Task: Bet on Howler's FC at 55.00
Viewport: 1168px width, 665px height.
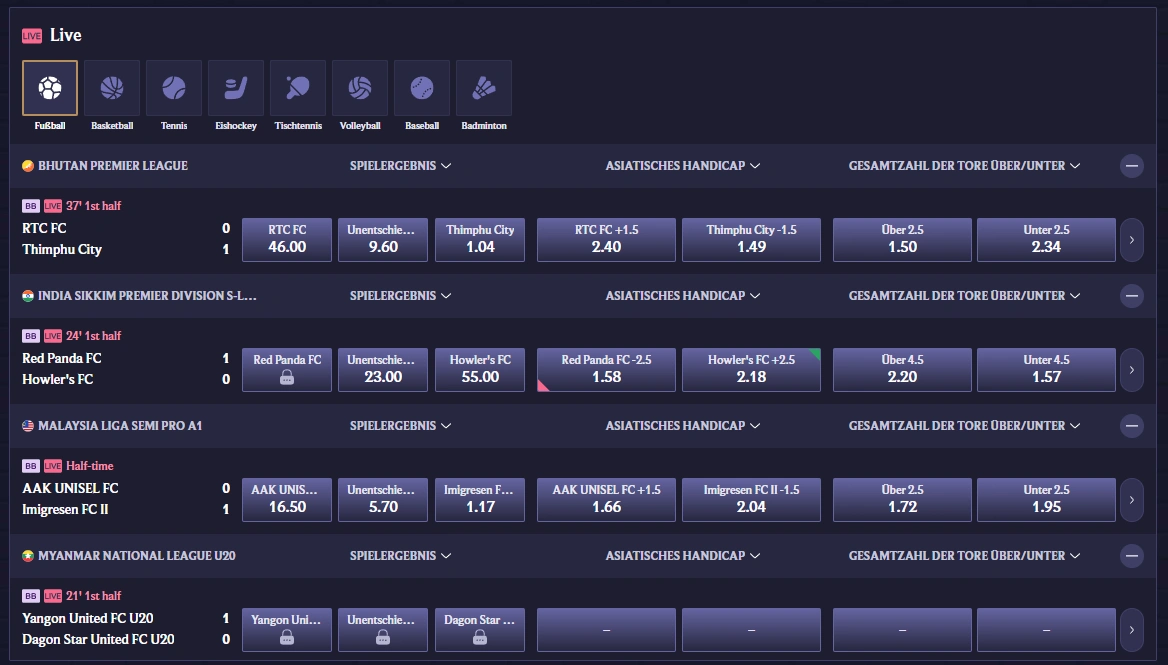Action: click(x=480, y=369)
